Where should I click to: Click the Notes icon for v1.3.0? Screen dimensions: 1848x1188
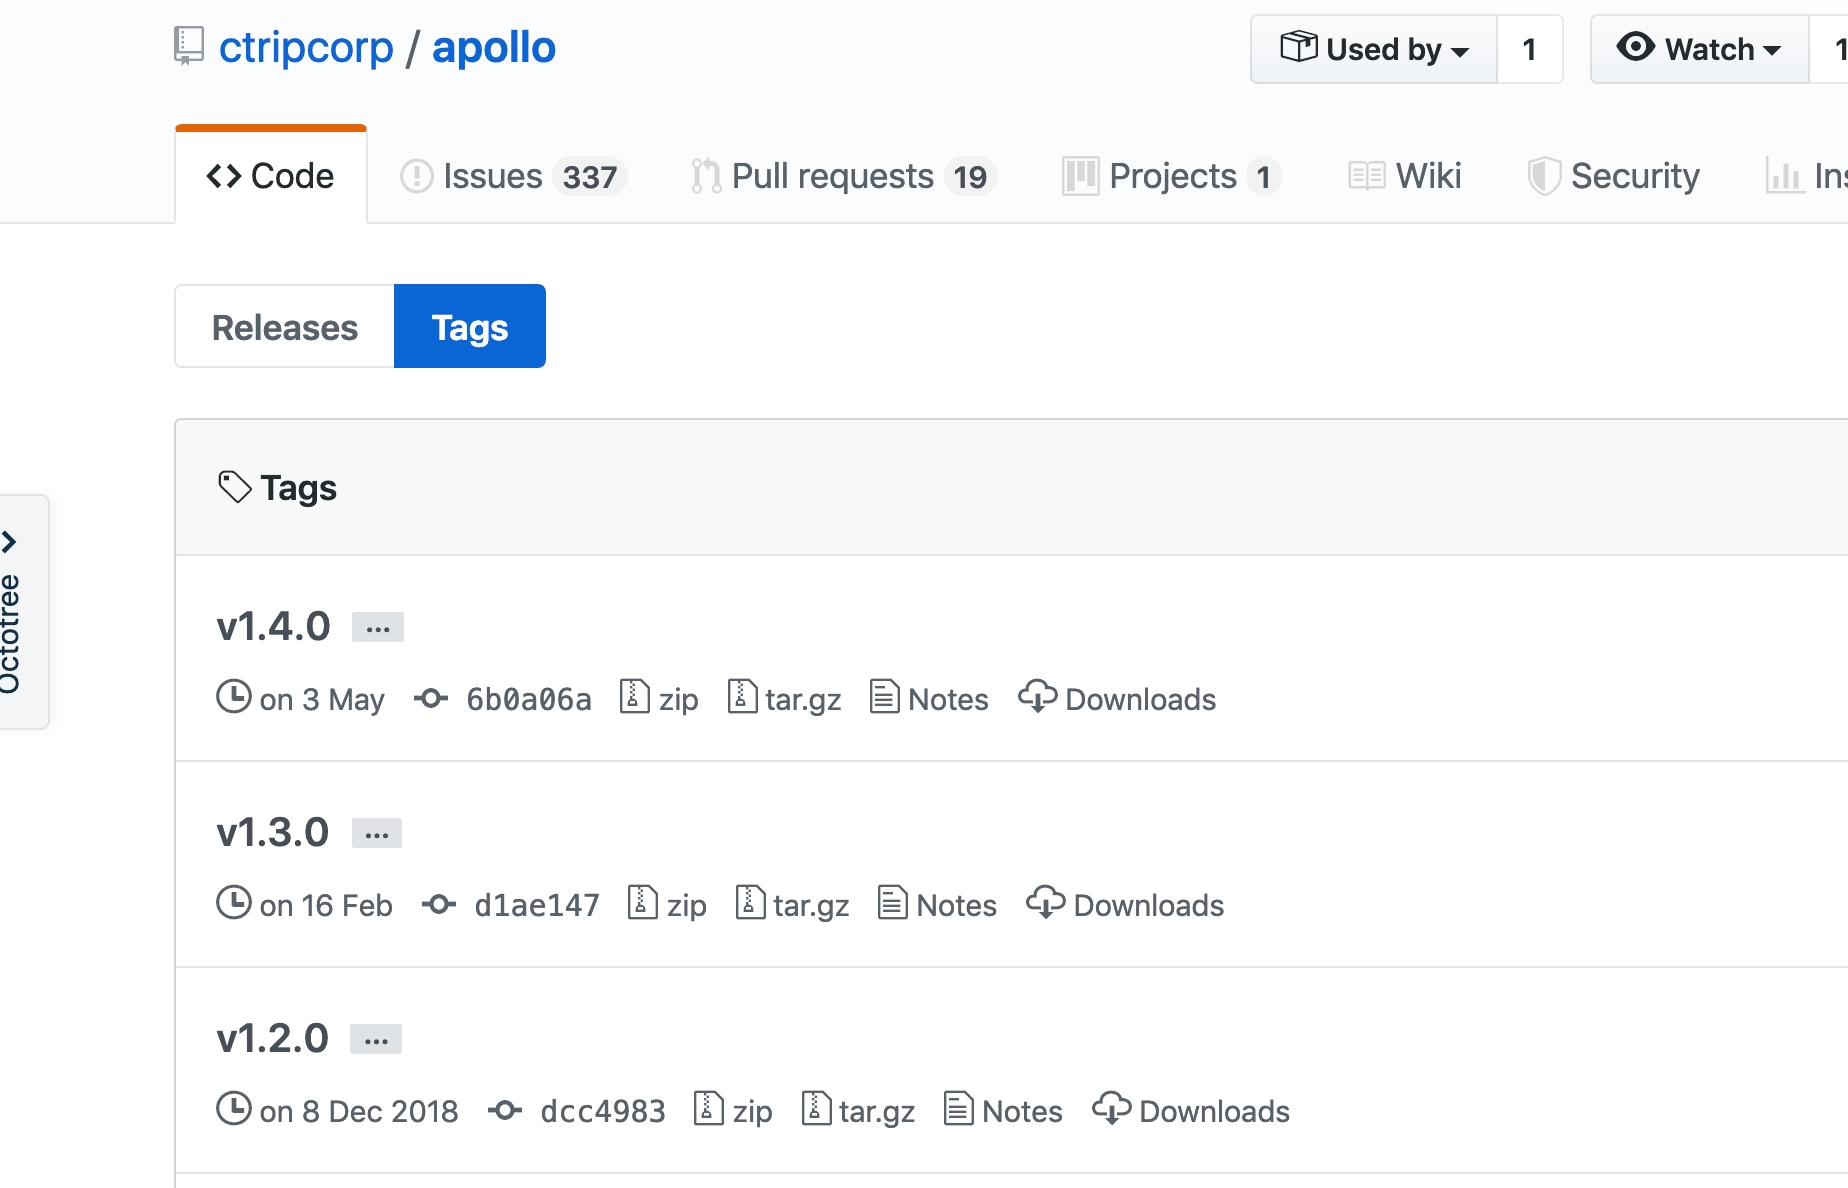[893, 902]
